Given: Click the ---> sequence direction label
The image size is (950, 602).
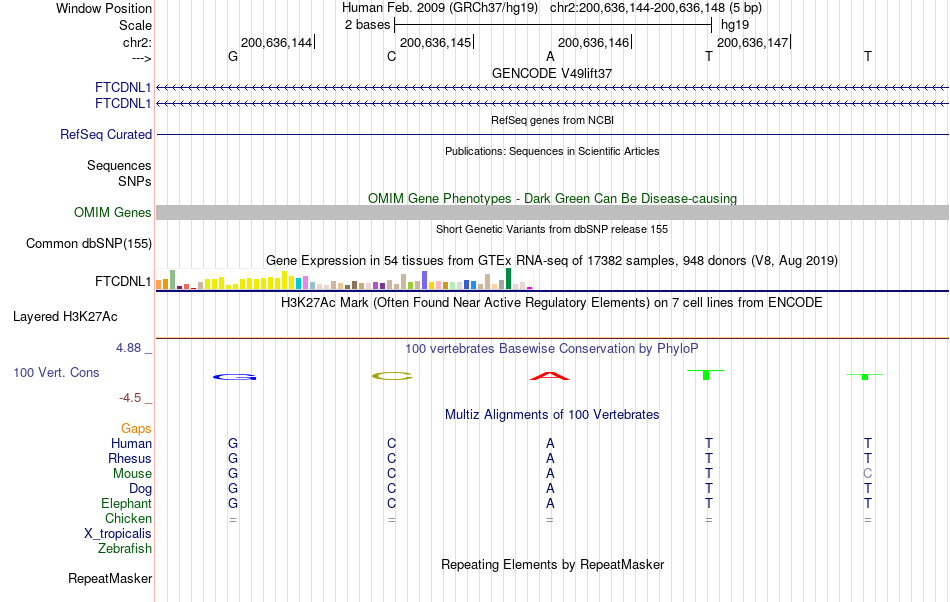Looking at the screenshot, I should (x=141, y=58).
